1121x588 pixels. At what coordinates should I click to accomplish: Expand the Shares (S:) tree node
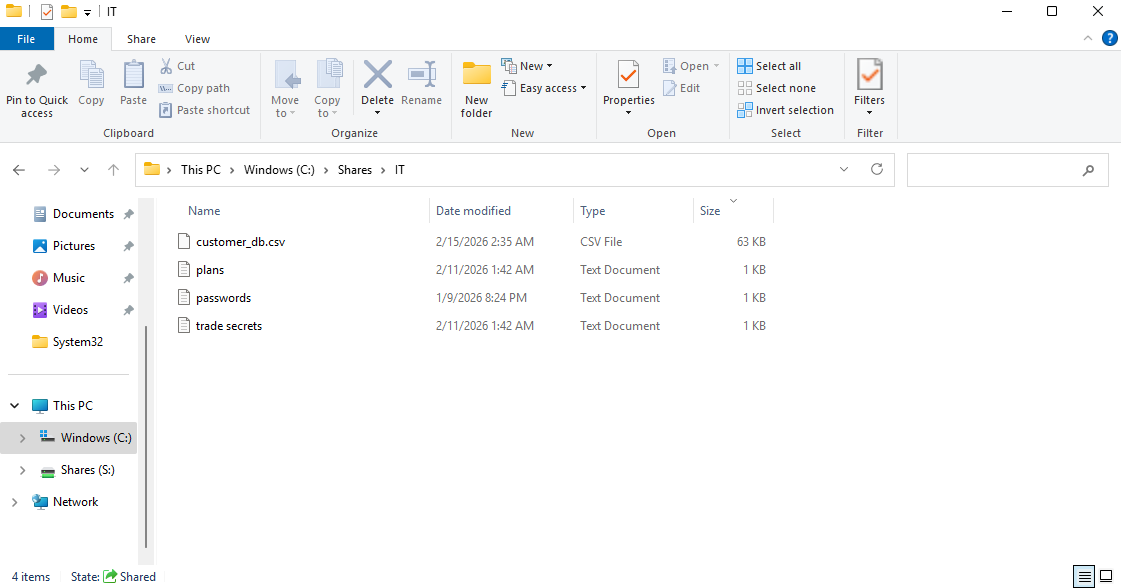(x=23, y=470)
